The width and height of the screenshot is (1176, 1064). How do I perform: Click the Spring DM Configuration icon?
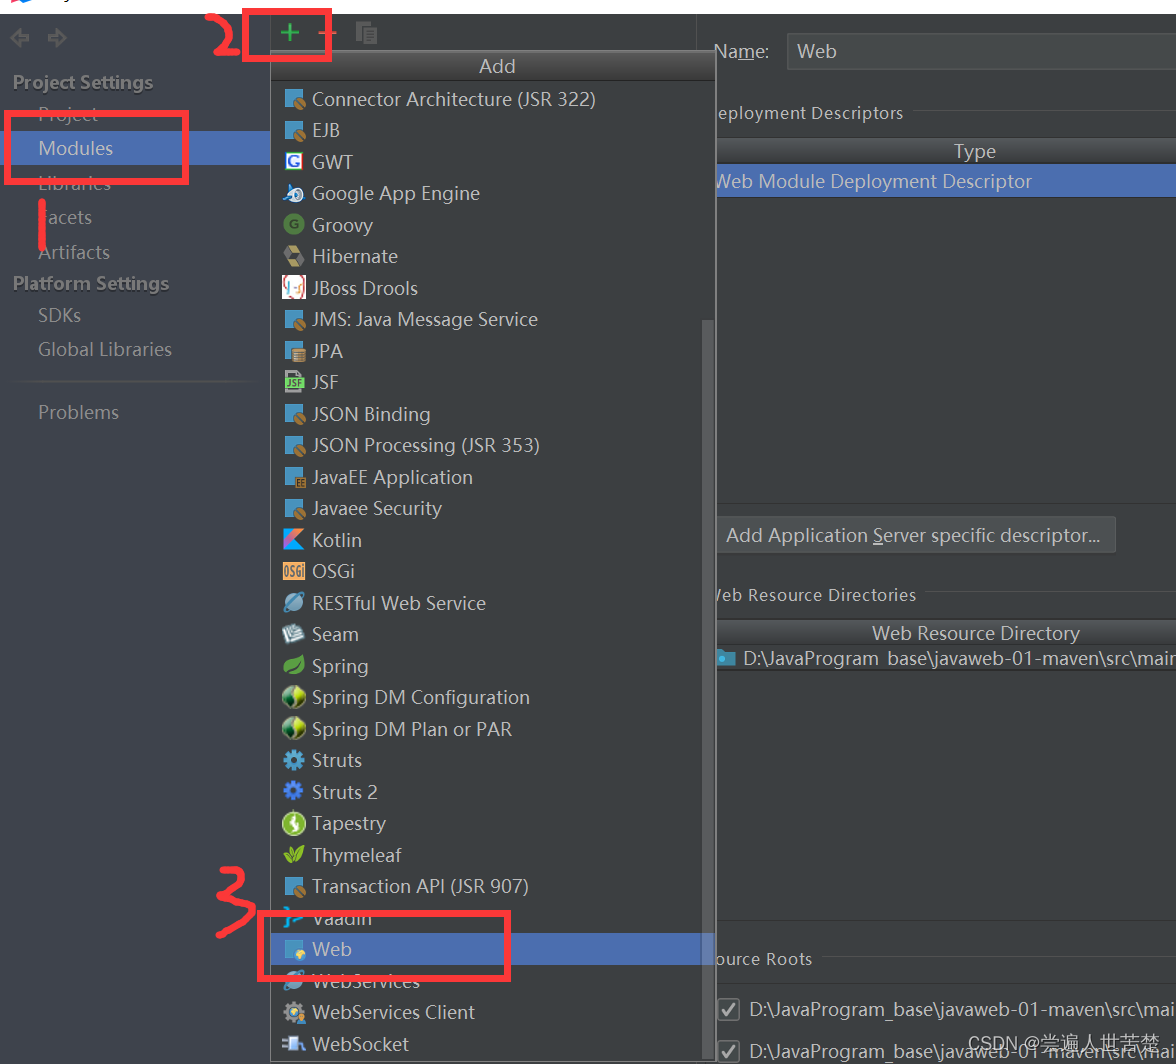[294, 697]
